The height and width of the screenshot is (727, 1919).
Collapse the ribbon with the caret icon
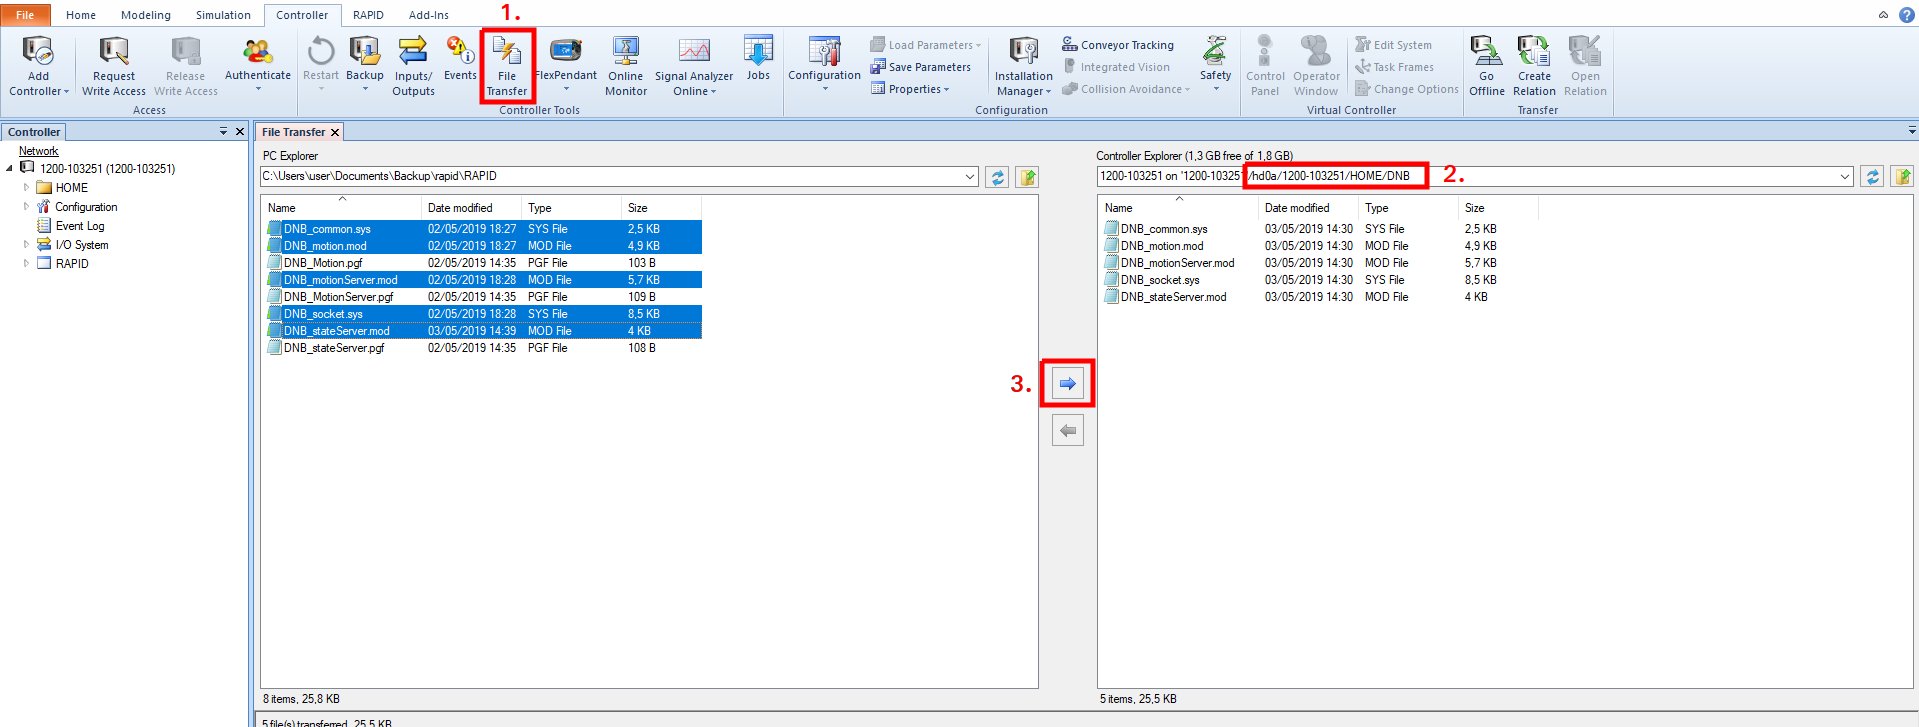pyautogui.click(x=1883, y=15)
